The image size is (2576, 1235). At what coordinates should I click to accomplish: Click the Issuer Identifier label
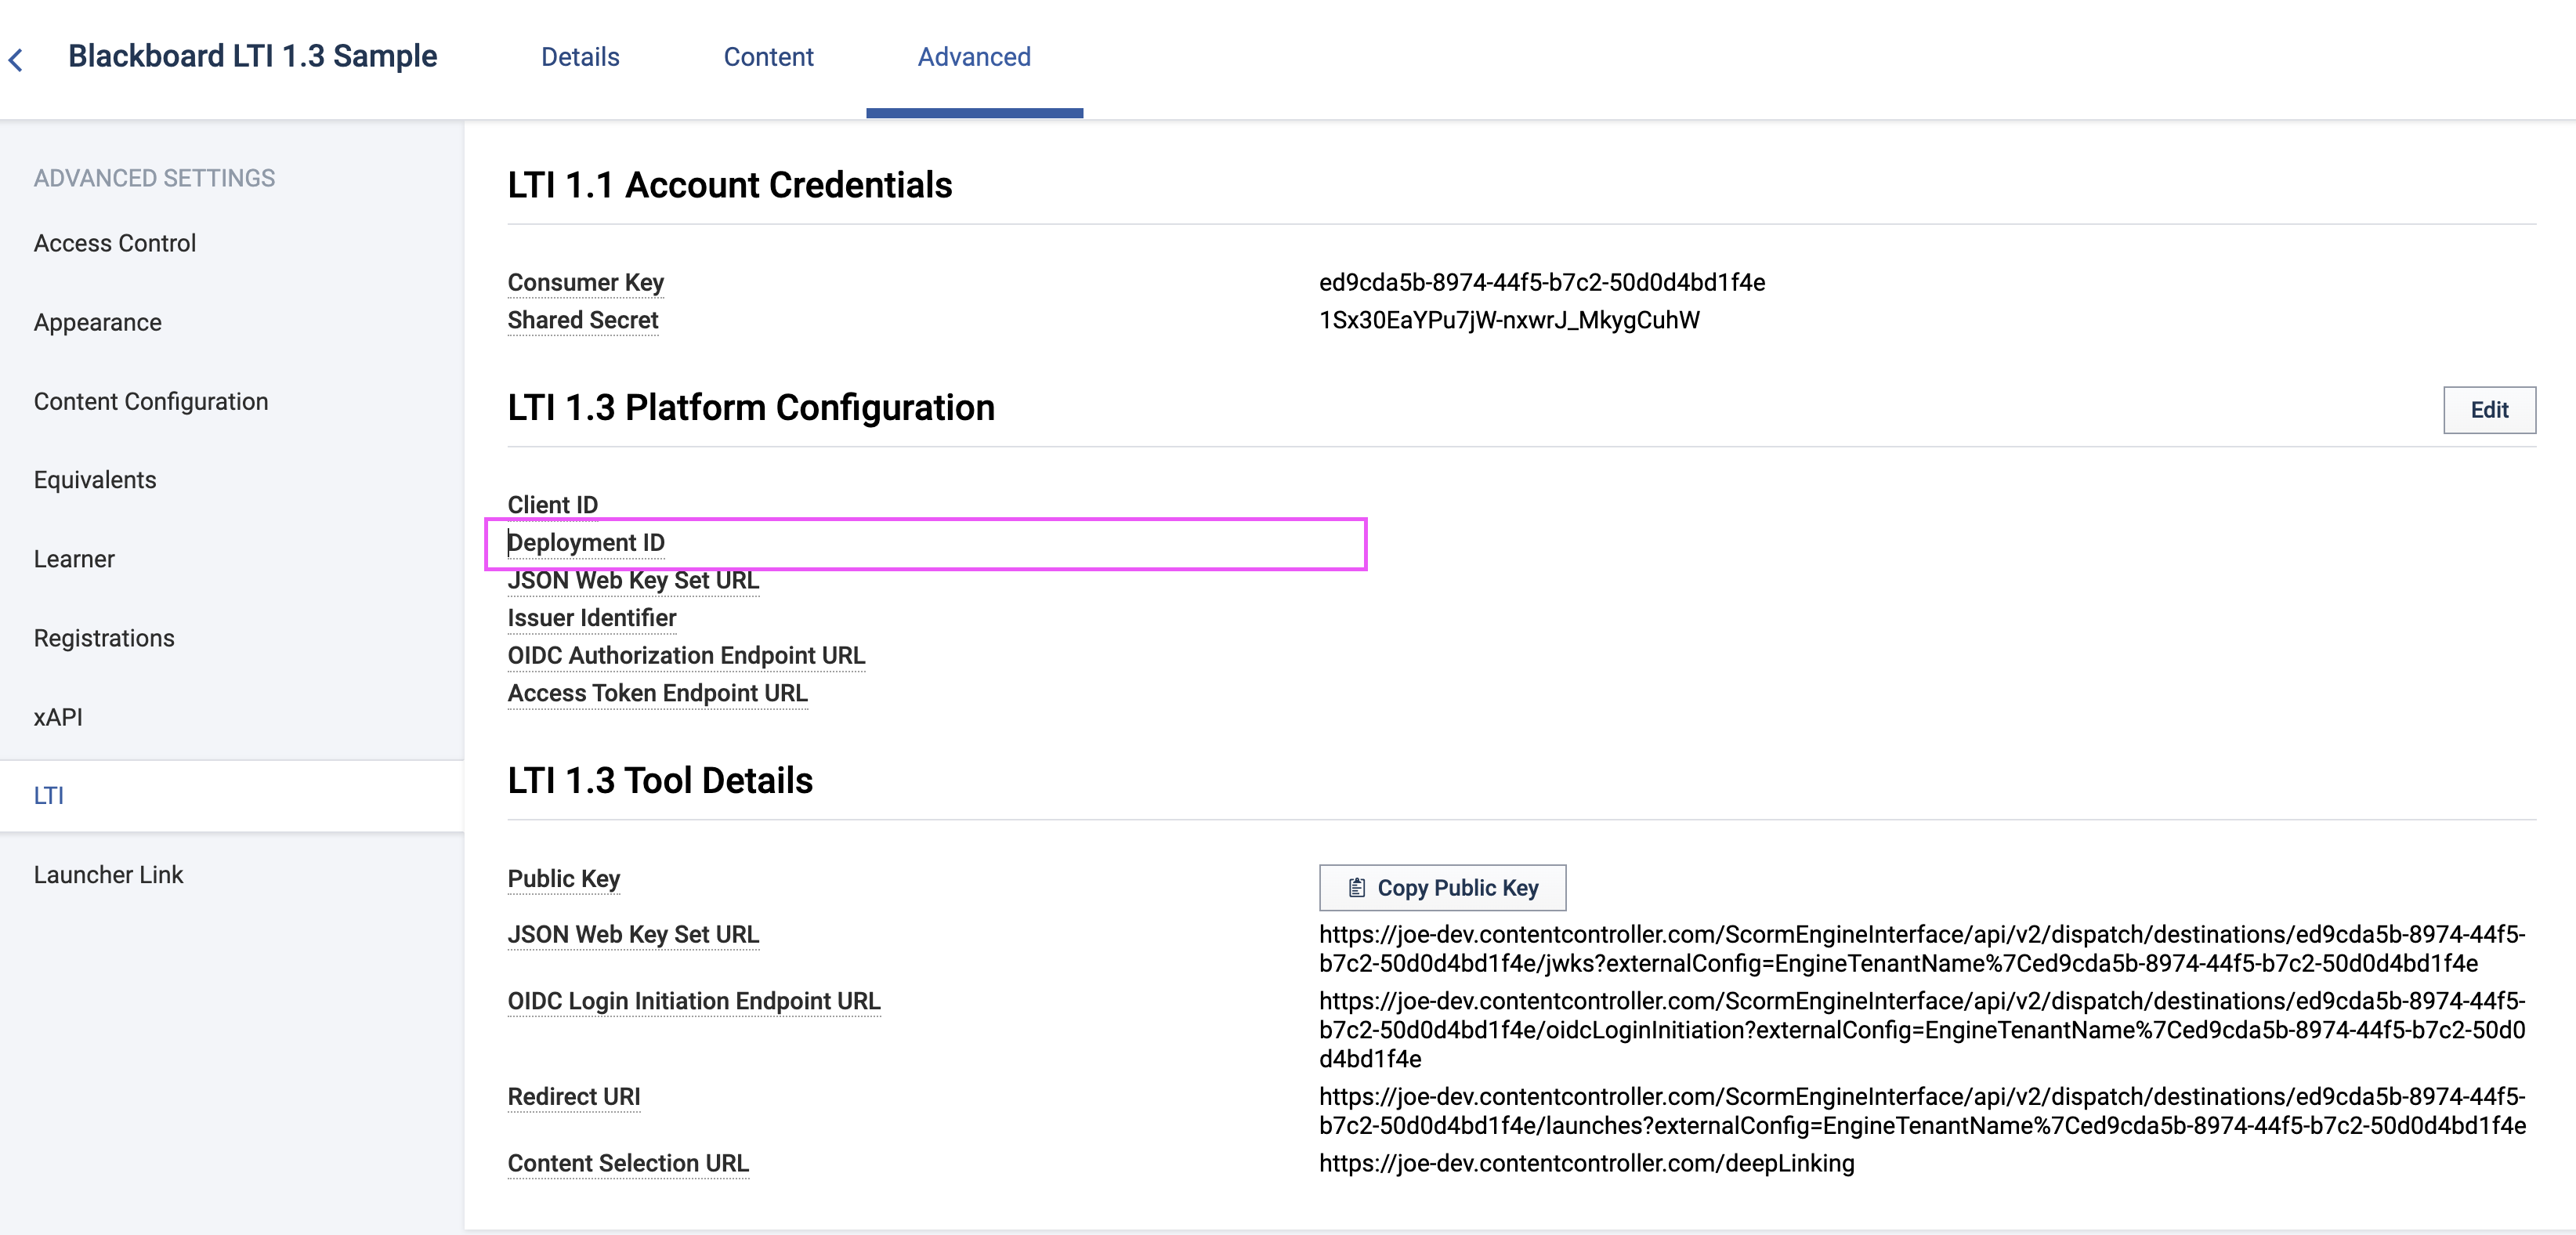point(592,619)
